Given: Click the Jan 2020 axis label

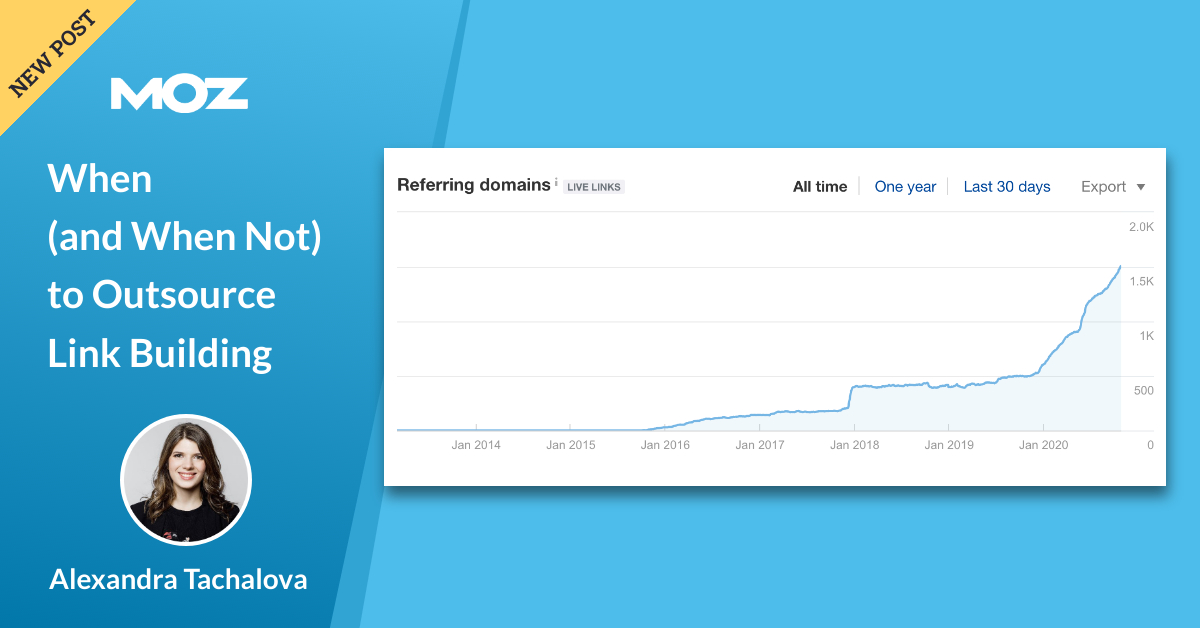Looking at the screenshot, I should (x=1044, y=445).
